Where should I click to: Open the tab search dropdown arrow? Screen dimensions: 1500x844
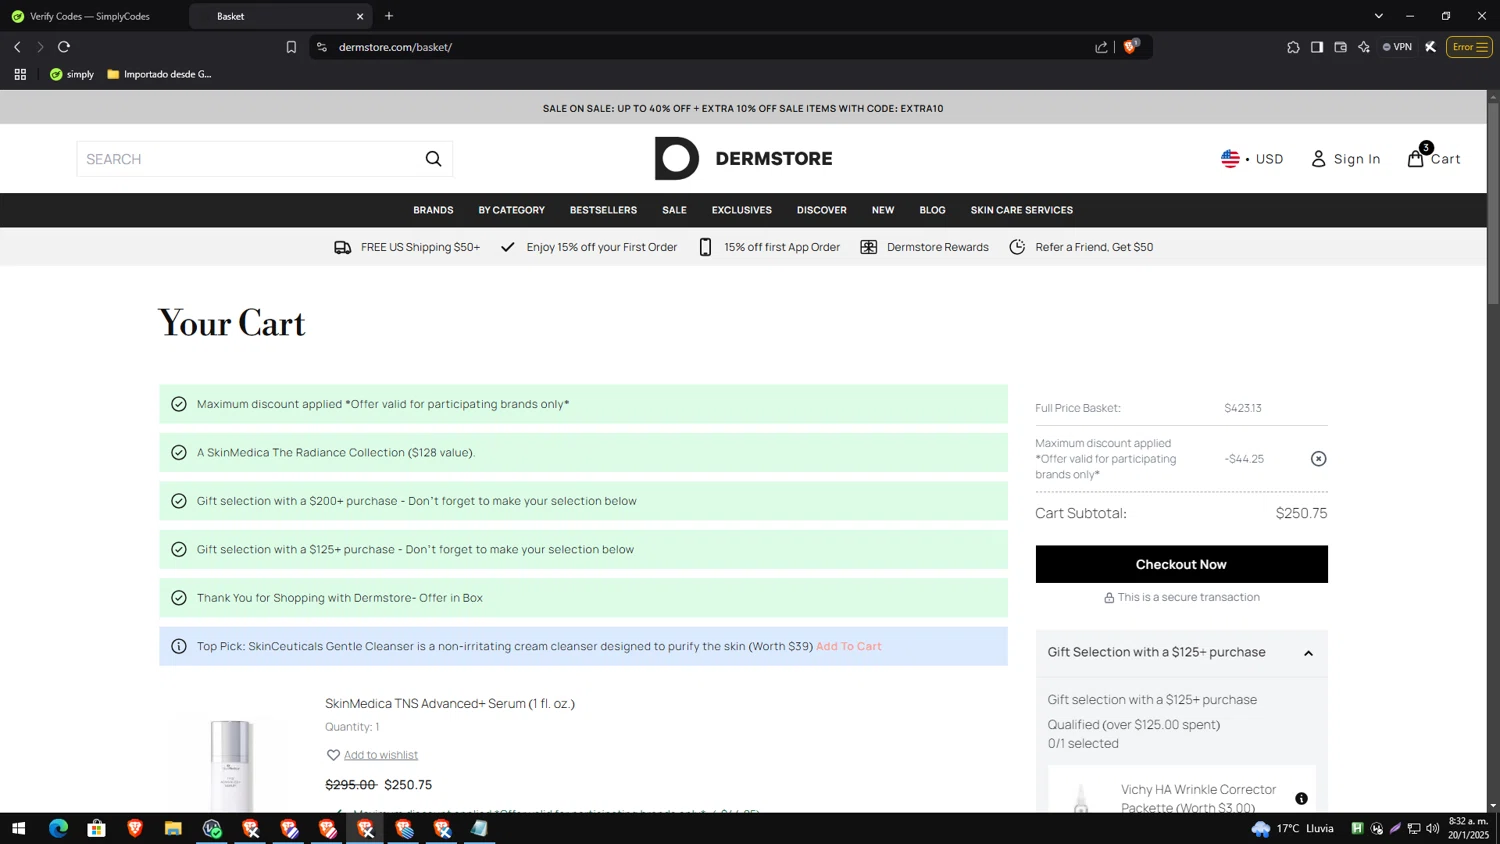click(1378, 16)
